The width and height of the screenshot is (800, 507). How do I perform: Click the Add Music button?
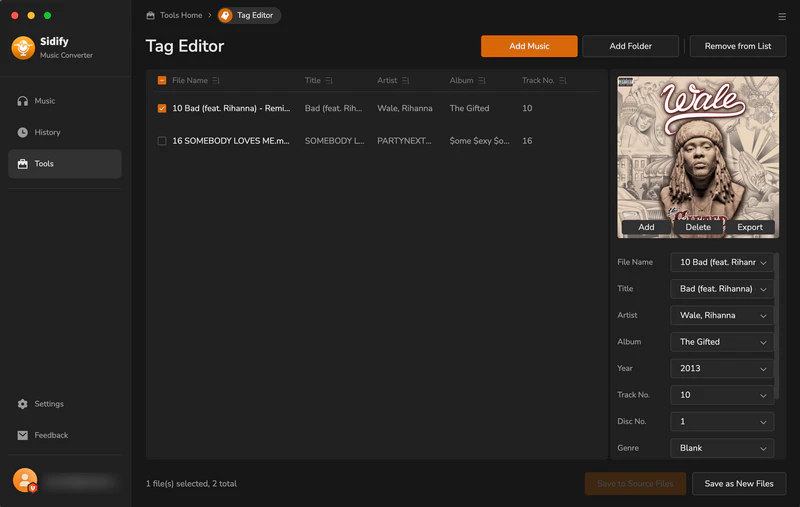pos(529,46)
